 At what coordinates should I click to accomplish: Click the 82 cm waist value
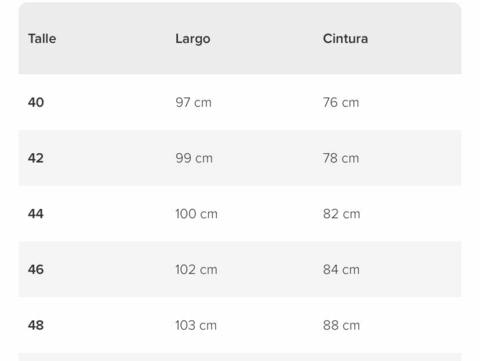(x=342, y=214)
